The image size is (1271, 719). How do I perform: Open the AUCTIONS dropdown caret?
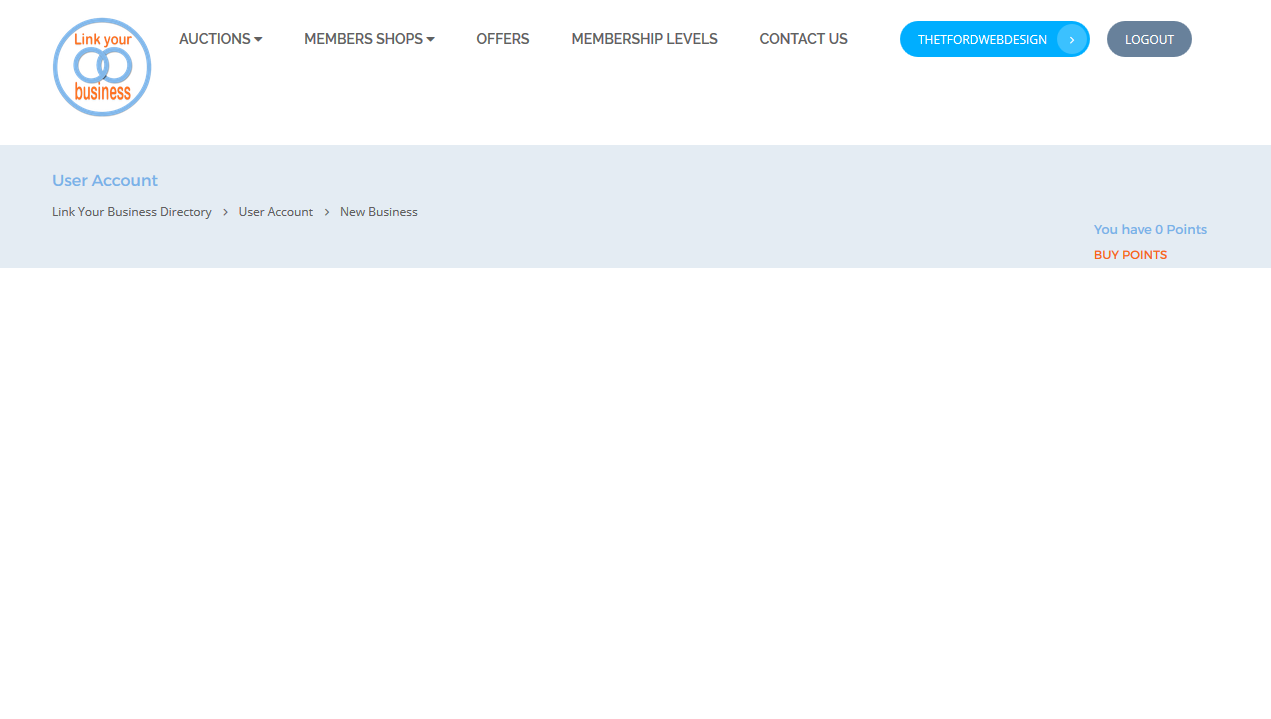258,39
